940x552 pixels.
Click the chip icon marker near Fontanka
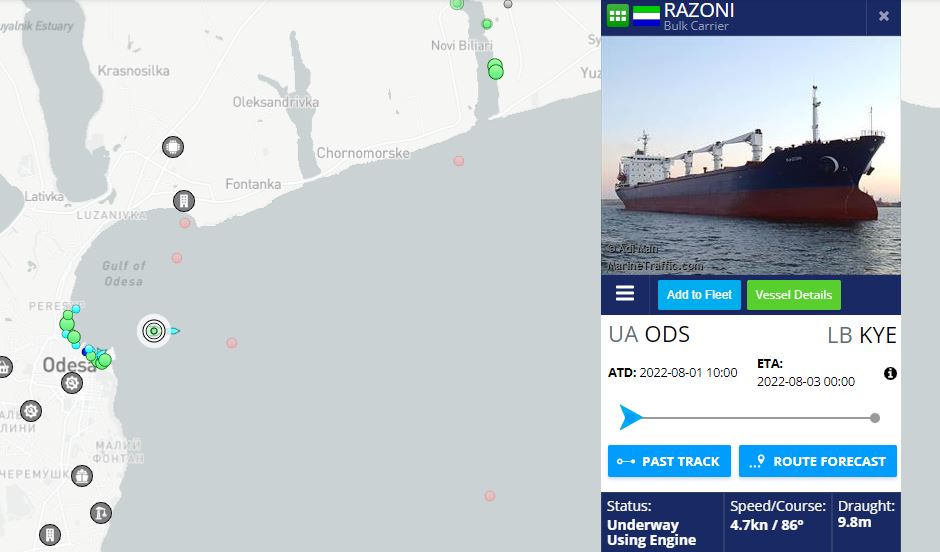[x=173, y=147]
